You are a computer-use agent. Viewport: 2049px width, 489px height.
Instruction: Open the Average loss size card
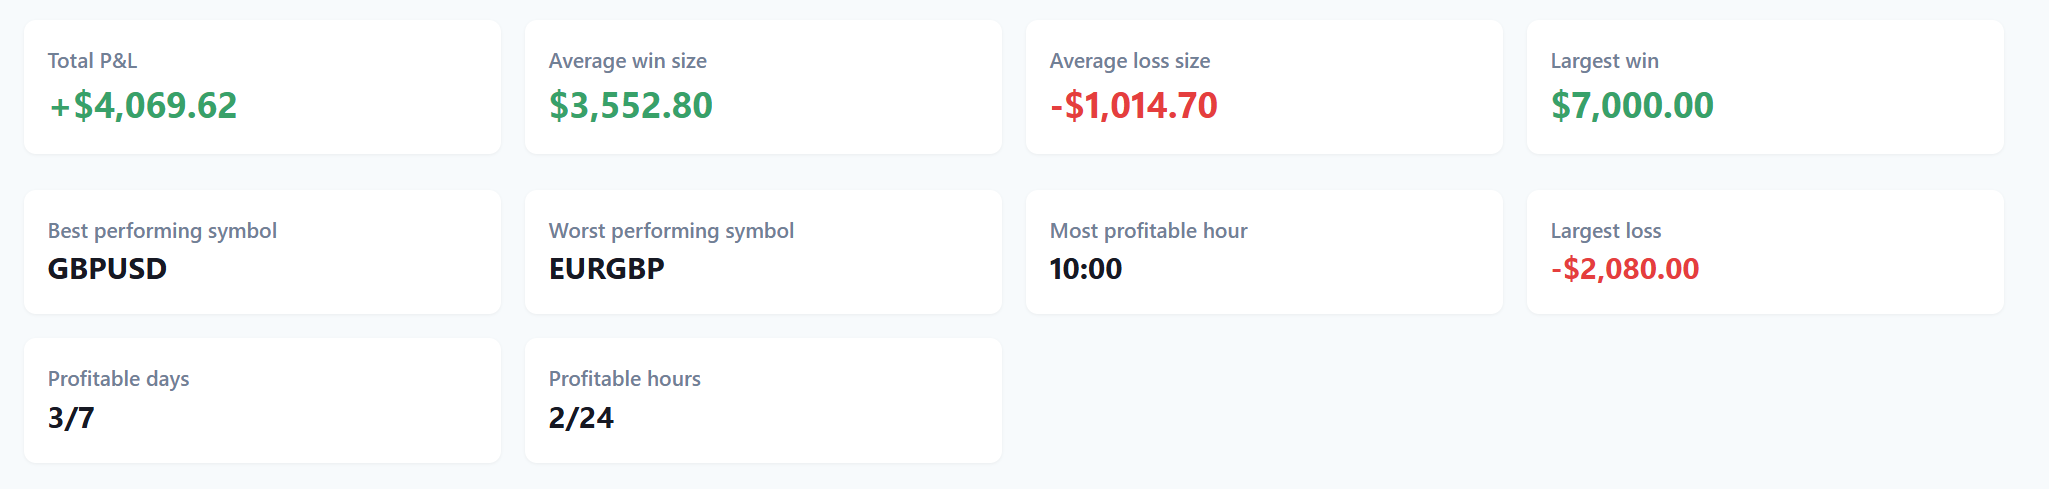pyautogui.click(x=1264, y=87)
